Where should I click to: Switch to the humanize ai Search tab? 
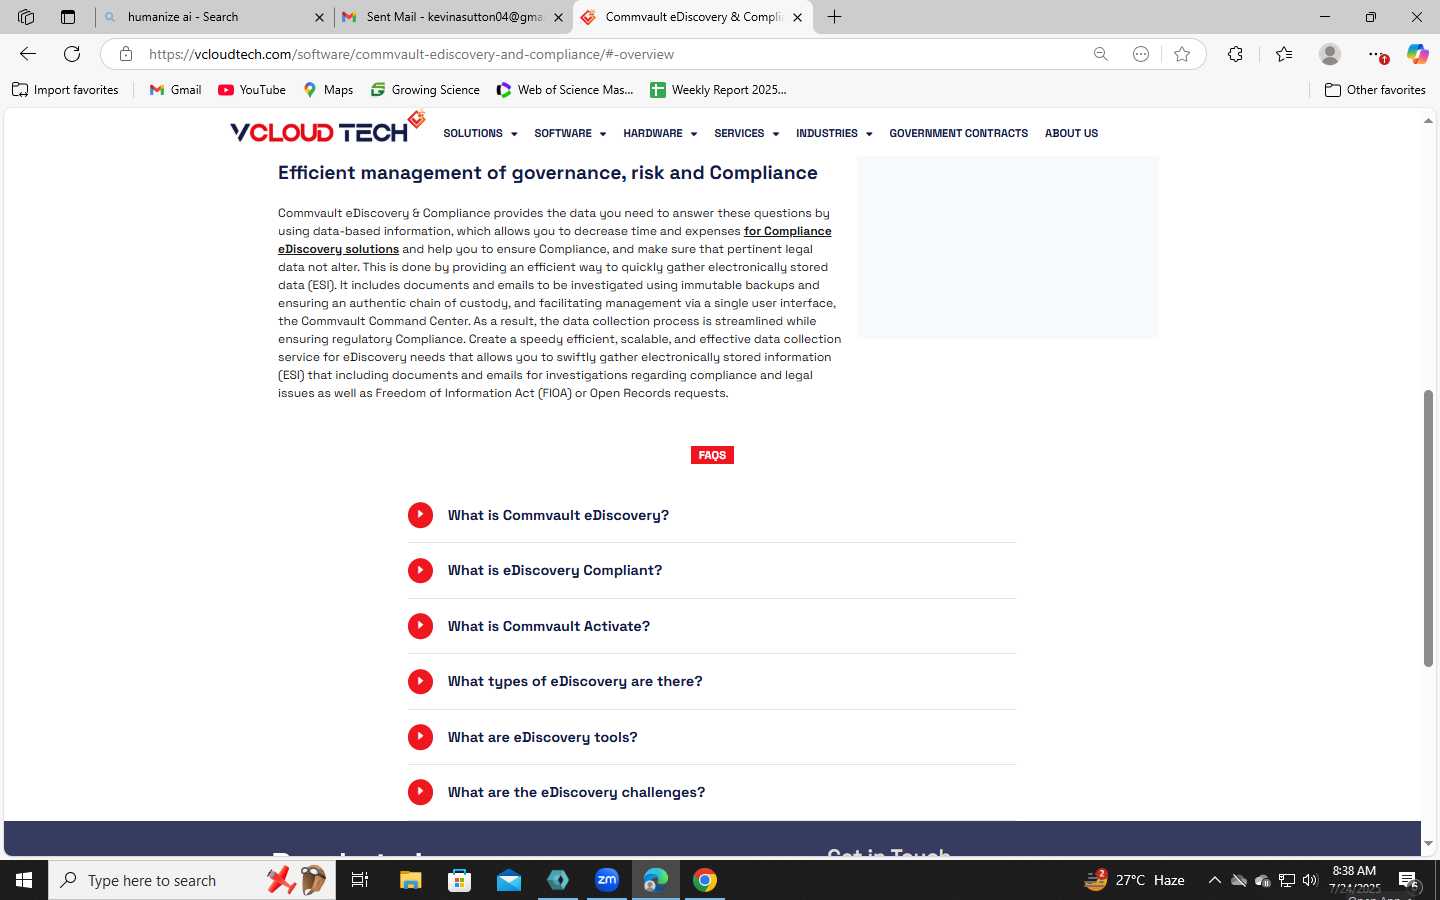pos(214,17)
